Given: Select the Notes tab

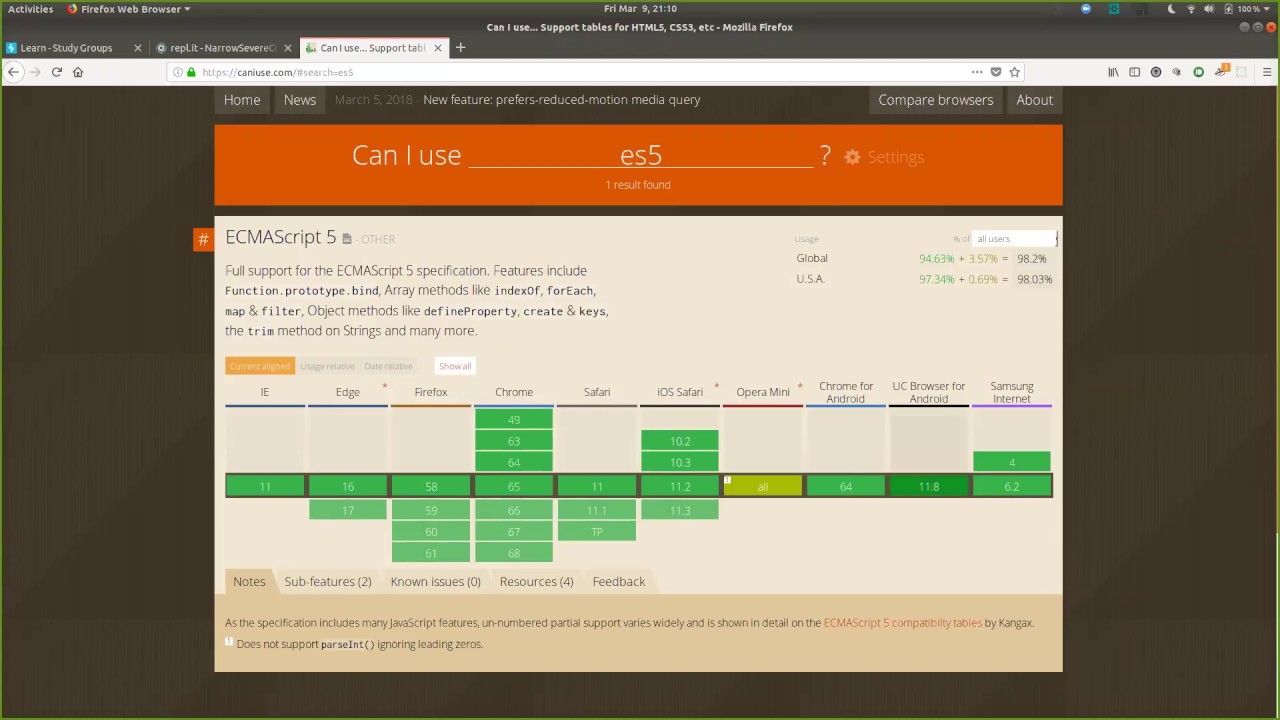Looking at the screenshot, I should pyautogui.click(x=249, y=581).
